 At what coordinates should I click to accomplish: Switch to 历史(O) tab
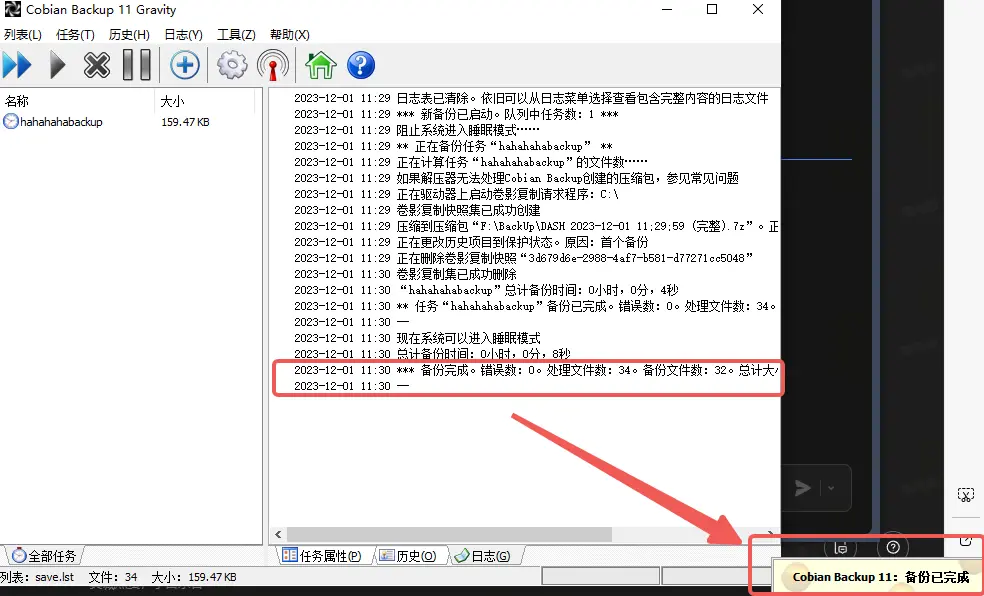(x=408, y=556)
